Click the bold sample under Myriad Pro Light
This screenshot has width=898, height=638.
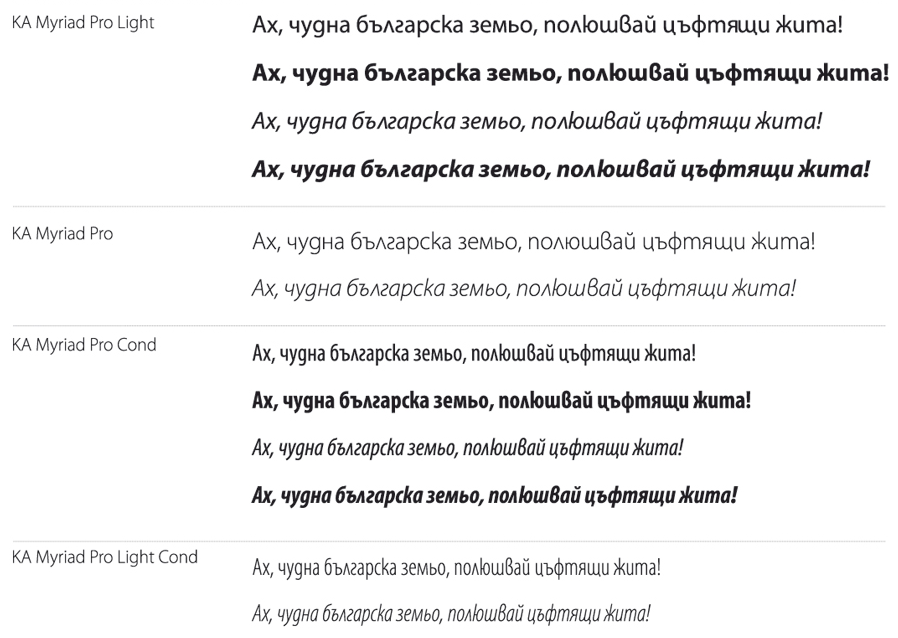coord(571,74)
